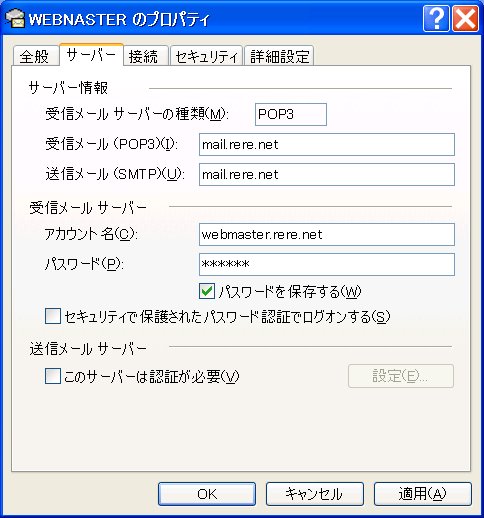Switch to the セキュリティ tab

206,56
